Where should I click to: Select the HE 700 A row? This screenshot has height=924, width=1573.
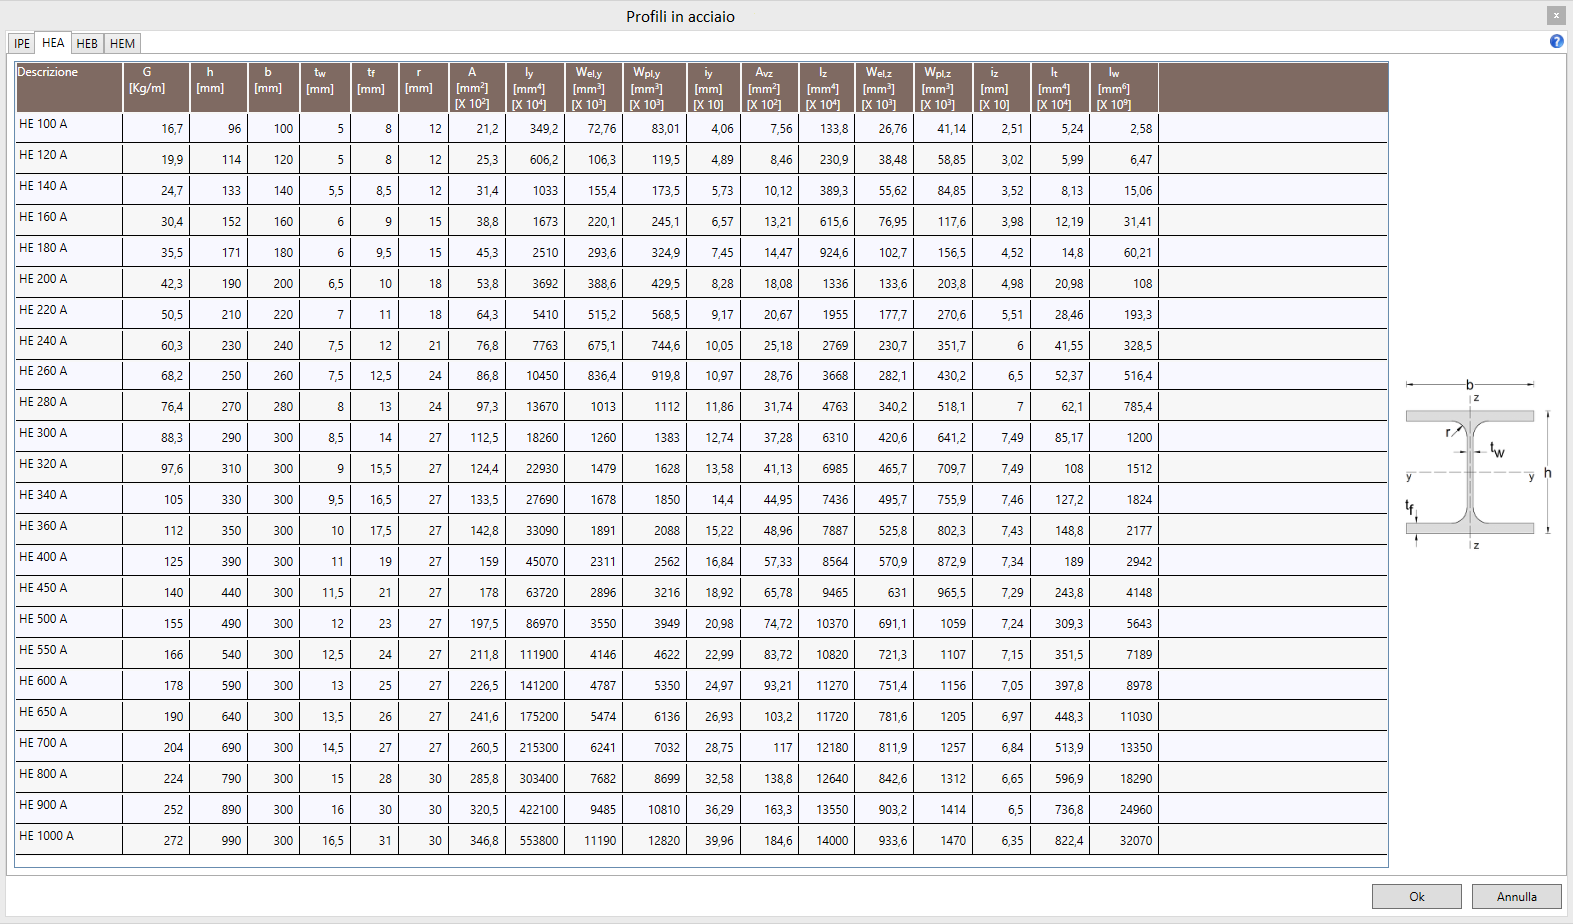click(702, 747)
